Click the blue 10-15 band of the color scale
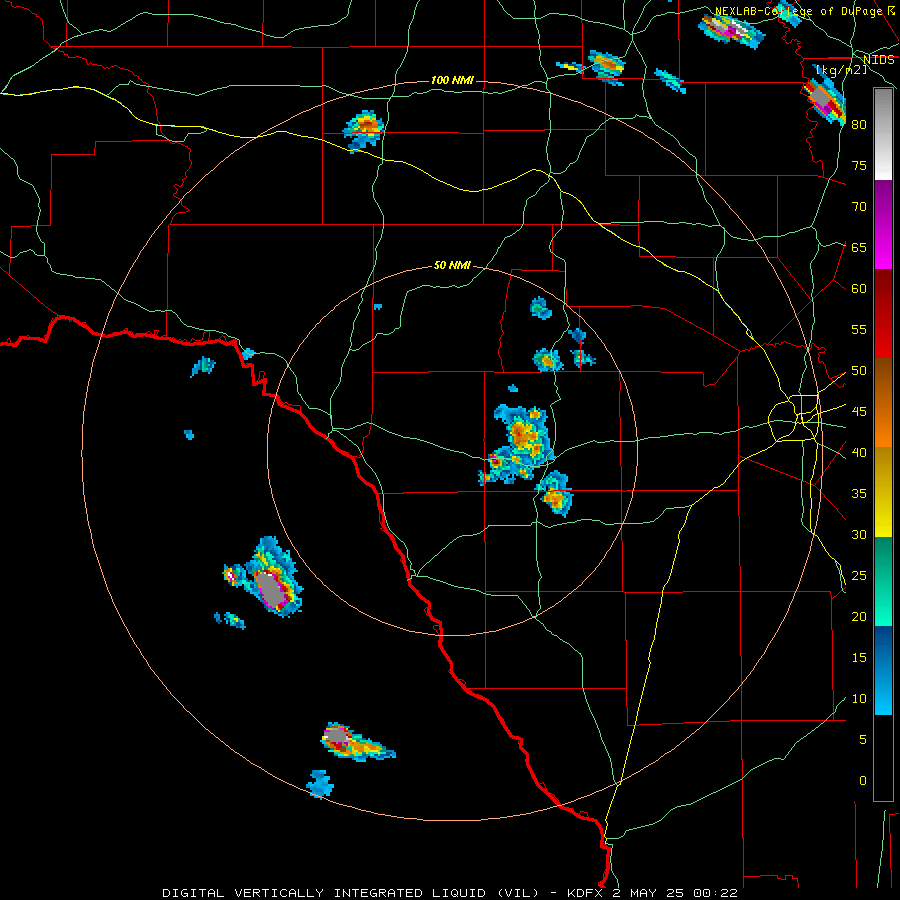The image size is (900, 900). click(883, 670)
